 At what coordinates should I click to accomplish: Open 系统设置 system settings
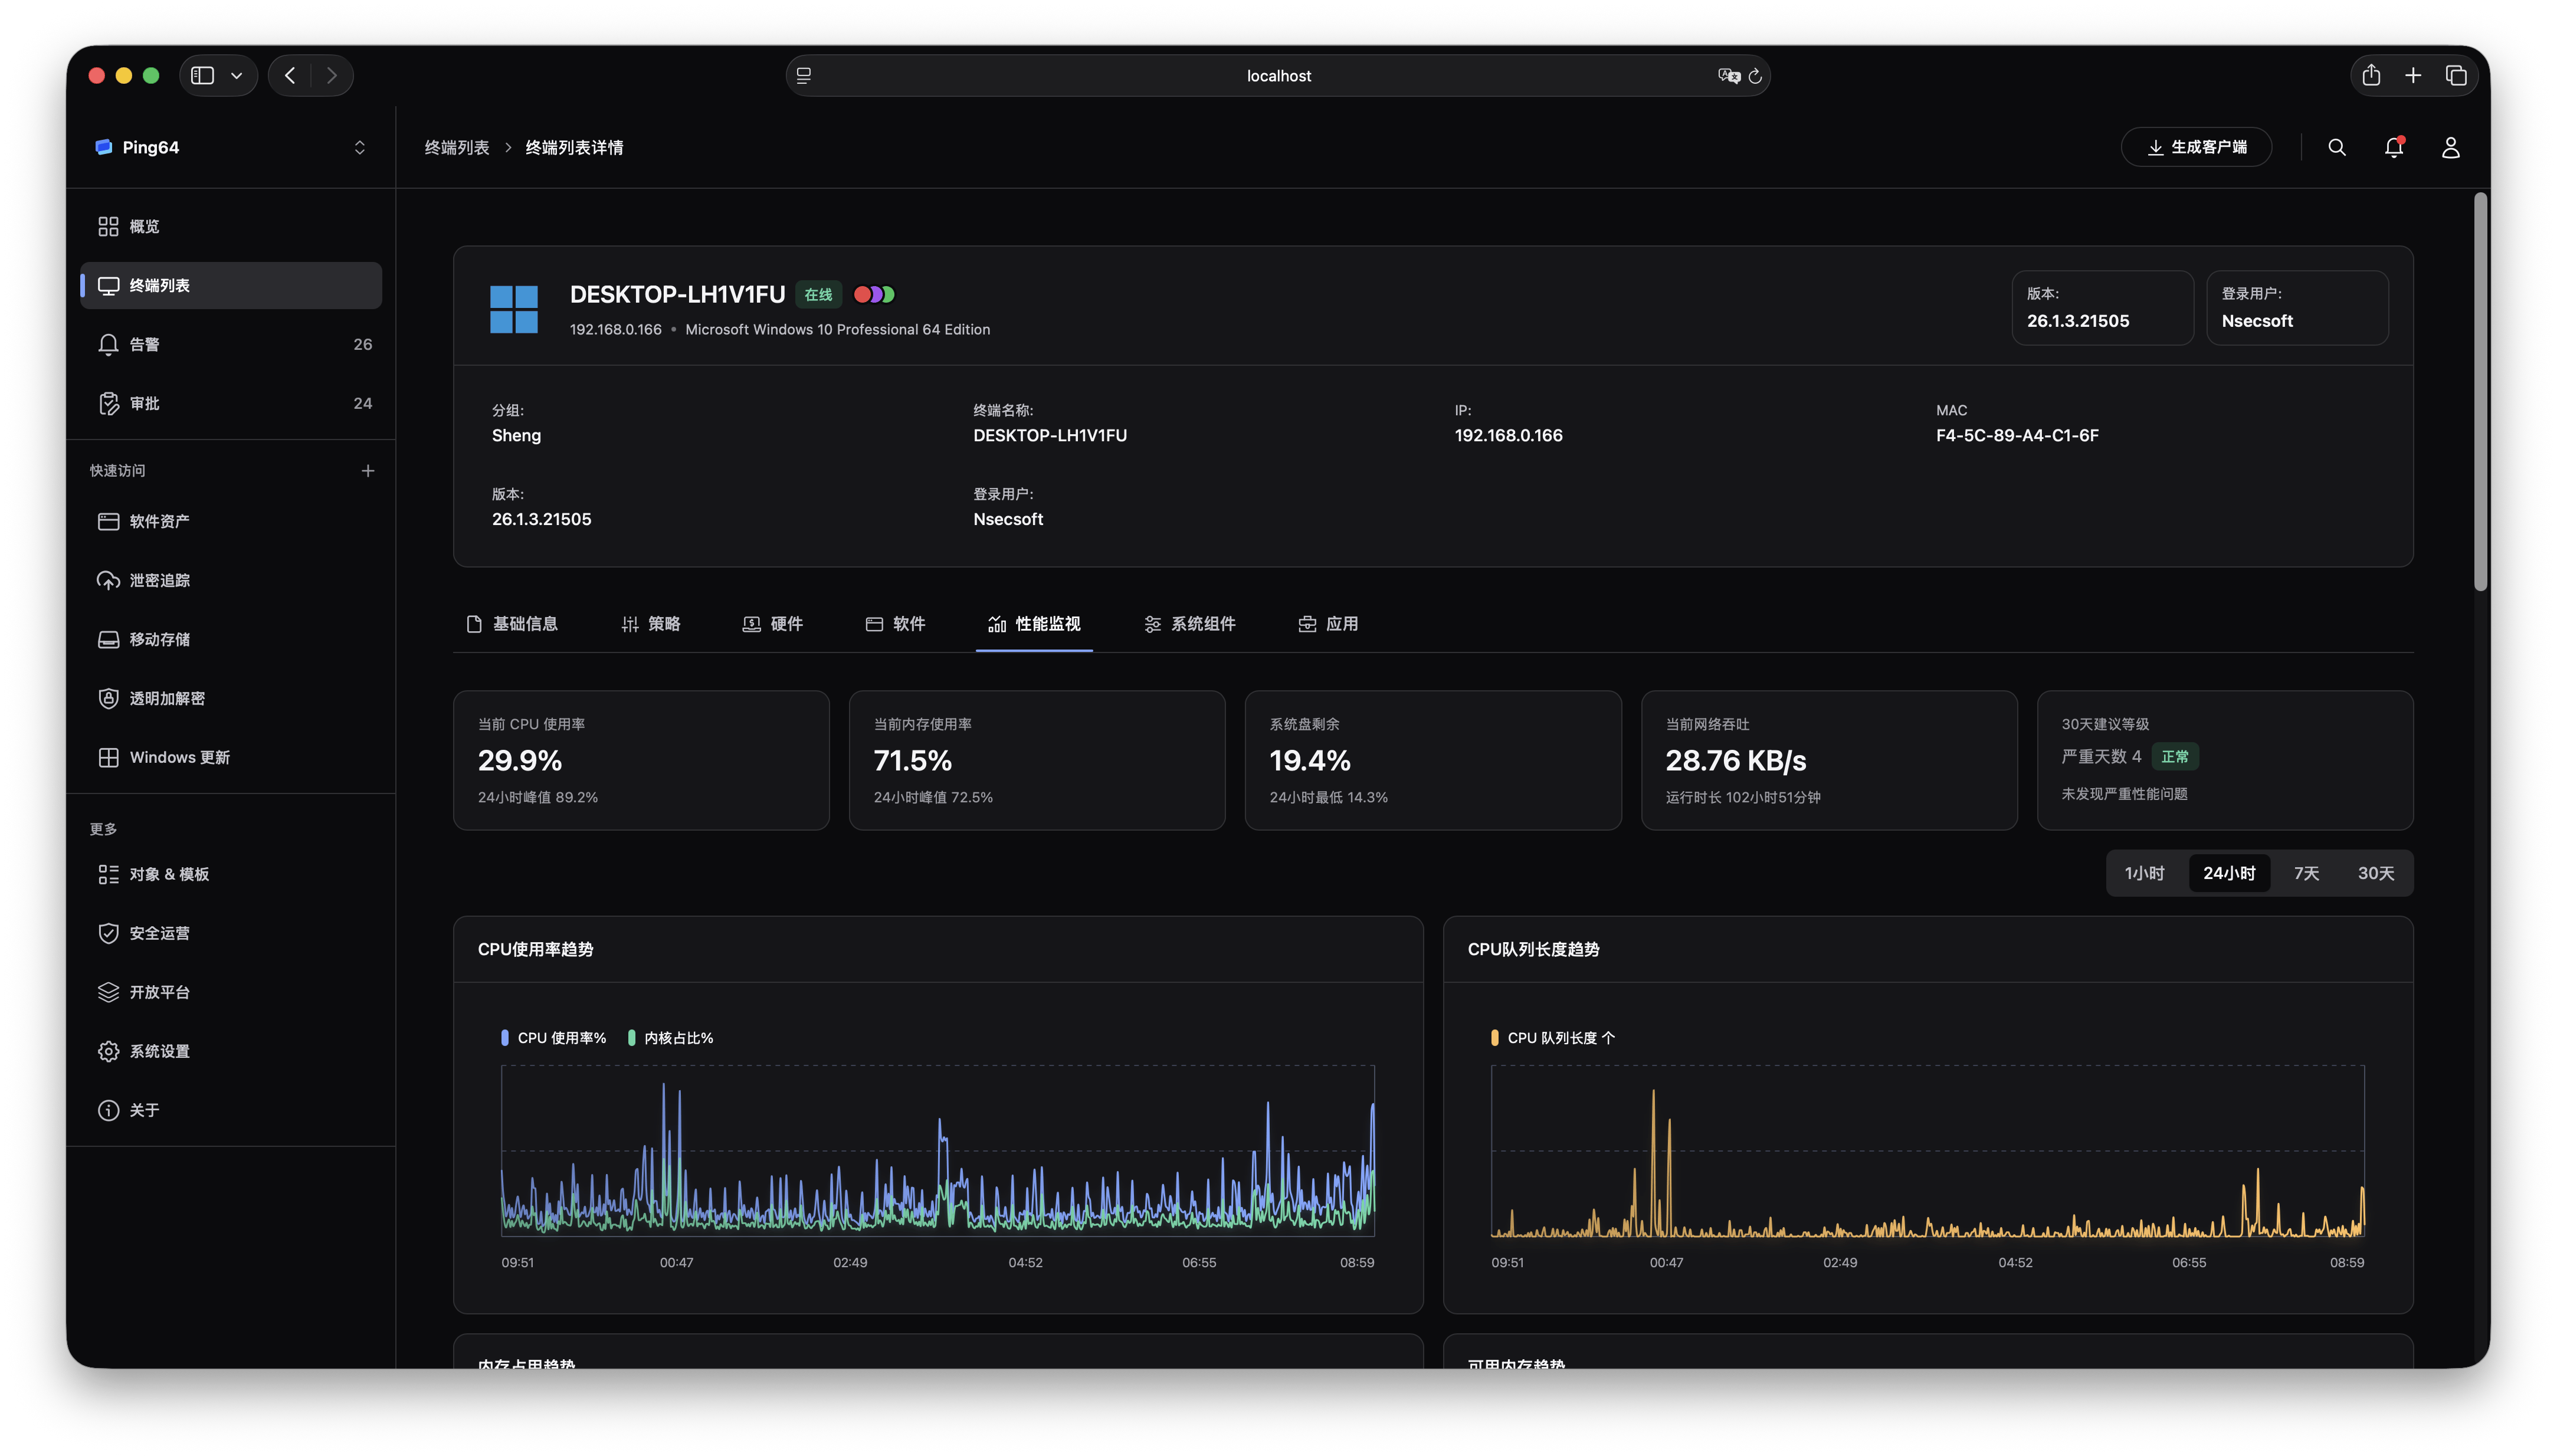coord(230,1051)
